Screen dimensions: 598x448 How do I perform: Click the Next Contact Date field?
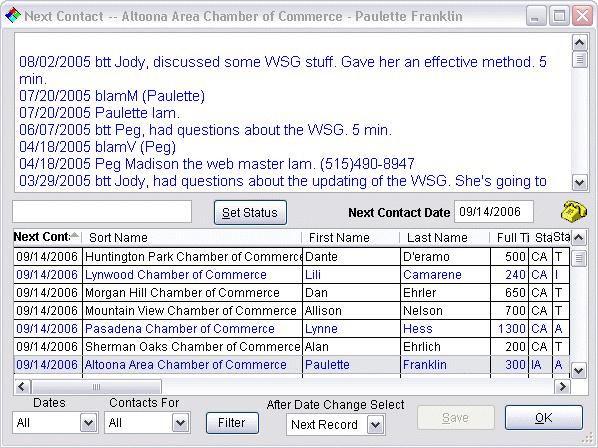pyautogui.click(x=494, y=212)
